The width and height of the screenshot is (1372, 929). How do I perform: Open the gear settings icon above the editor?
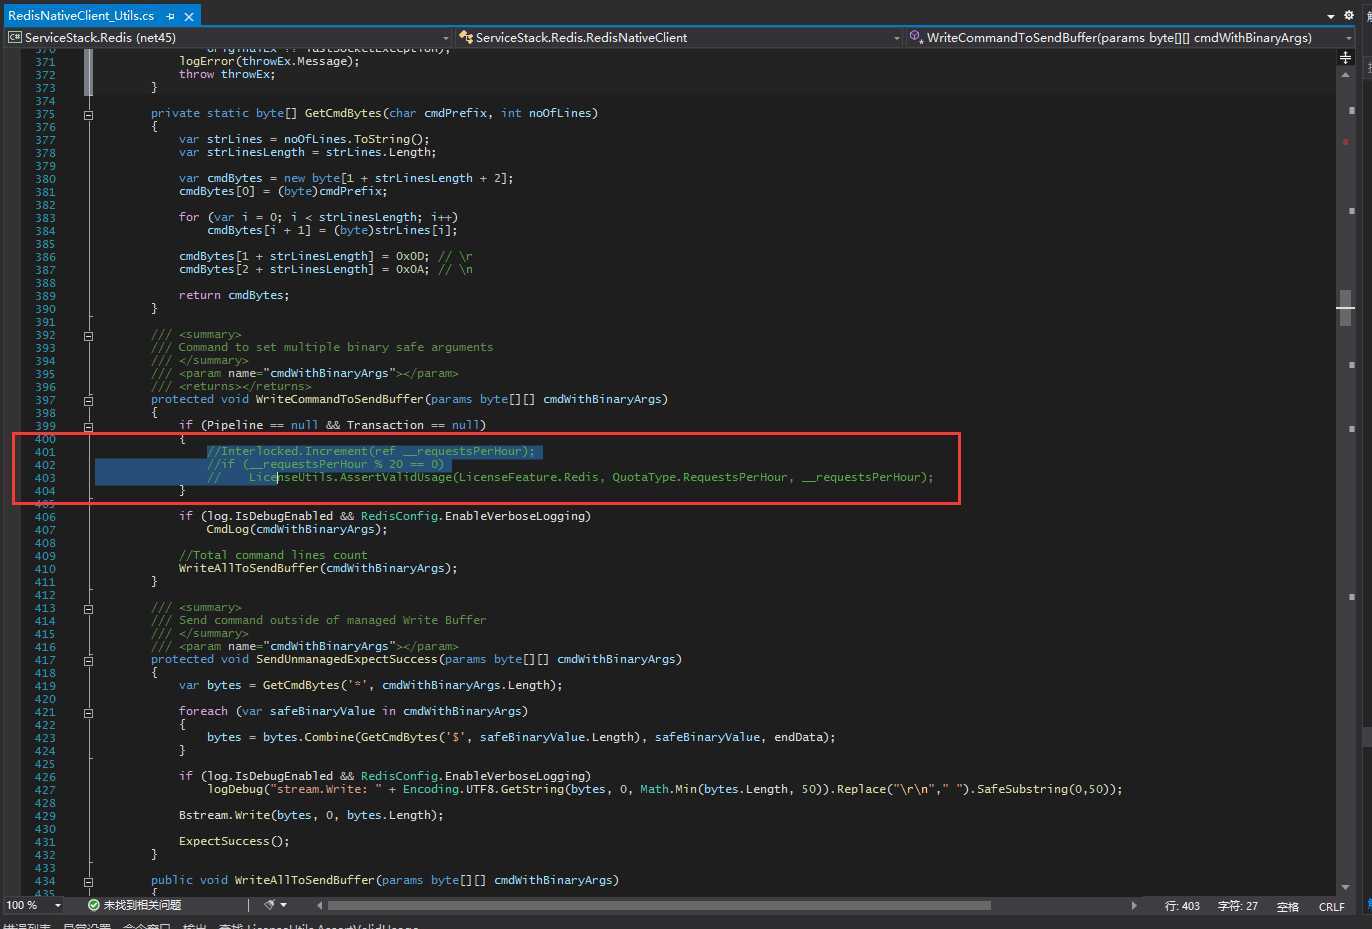(x=1349, y=16)
